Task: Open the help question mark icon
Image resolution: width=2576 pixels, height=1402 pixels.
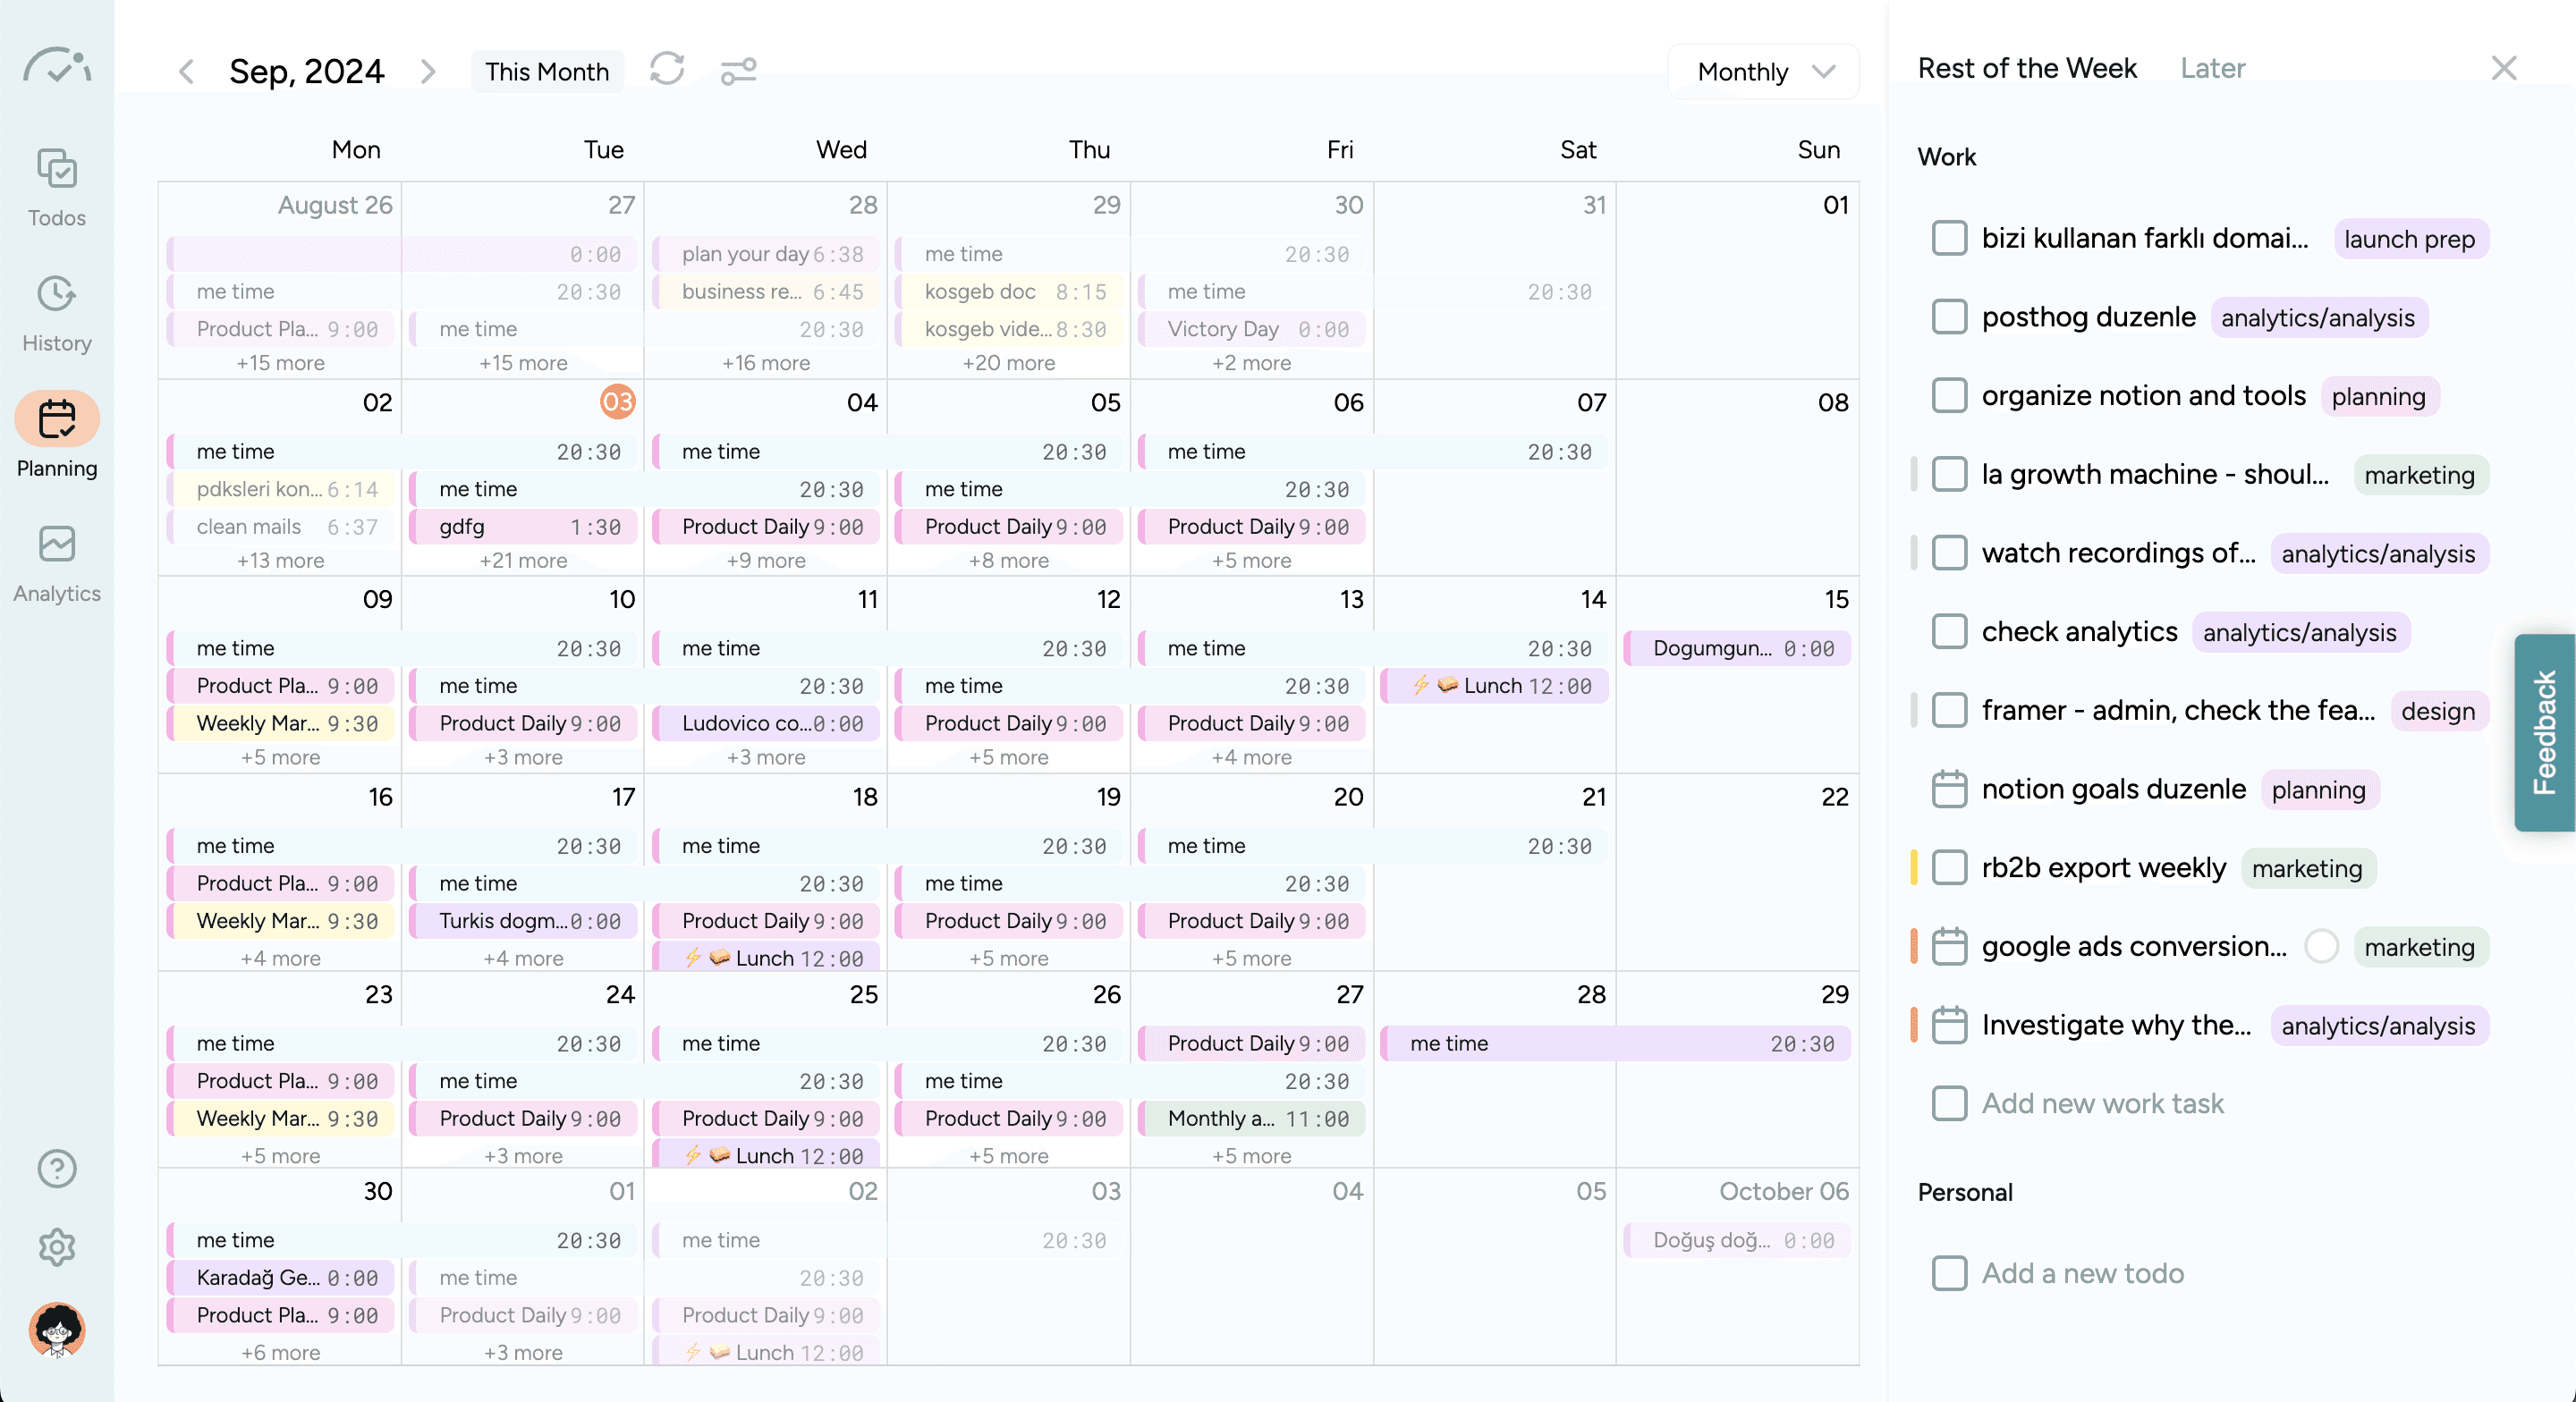Action: click(x=57, y=1168)
